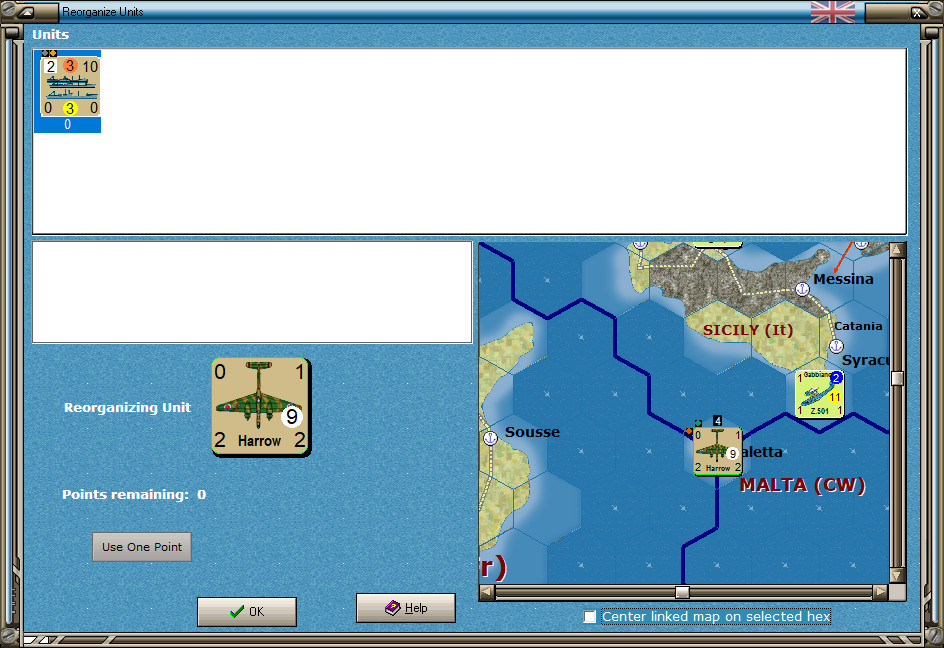Screen dimensions: 944x648
Task: Click the blue 2 badge on Z.501 counter
Action: [x=836, y=378]
